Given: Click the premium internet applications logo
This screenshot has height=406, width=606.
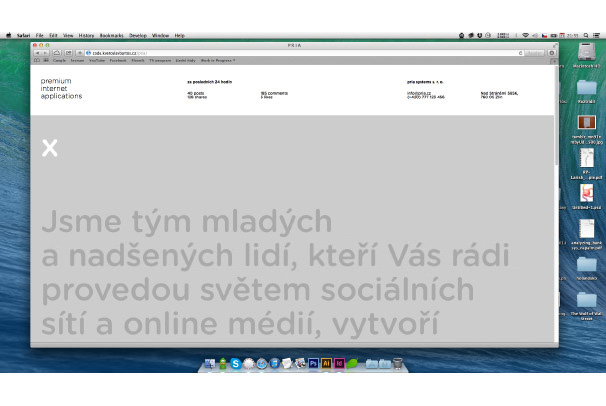Looking at the screenshot, I should click(61, 88).
